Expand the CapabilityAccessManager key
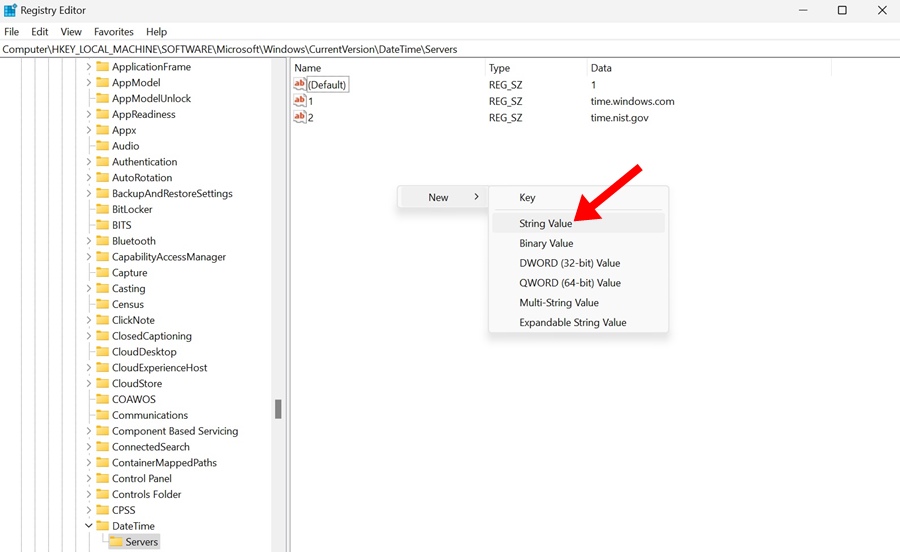The image size is (900, 552). point(88,256)
